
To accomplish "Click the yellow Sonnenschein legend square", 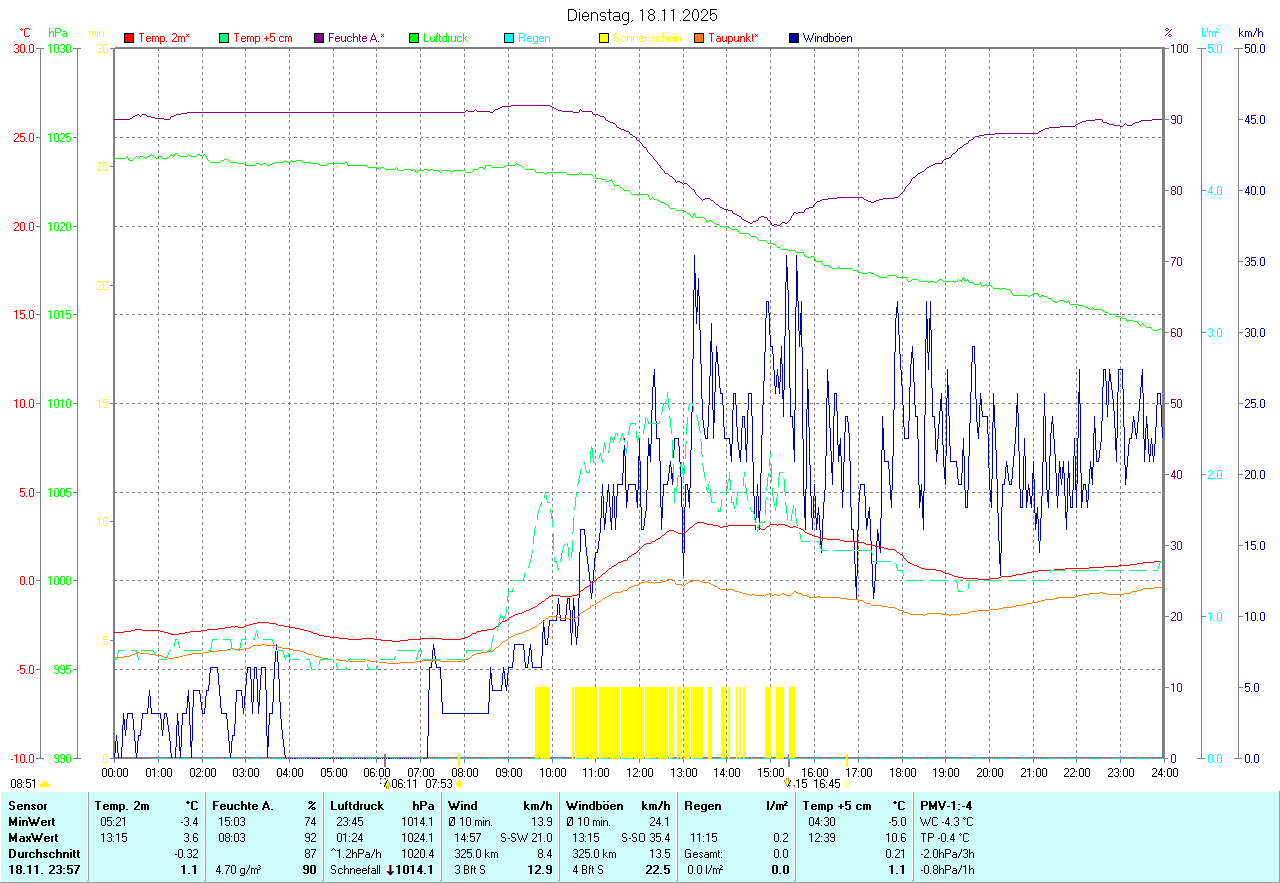I will click(604, 38).
